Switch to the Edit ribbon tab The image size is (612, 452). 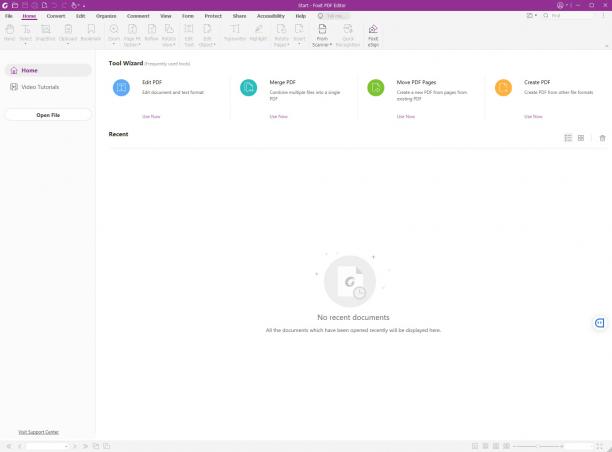(80, 16)
